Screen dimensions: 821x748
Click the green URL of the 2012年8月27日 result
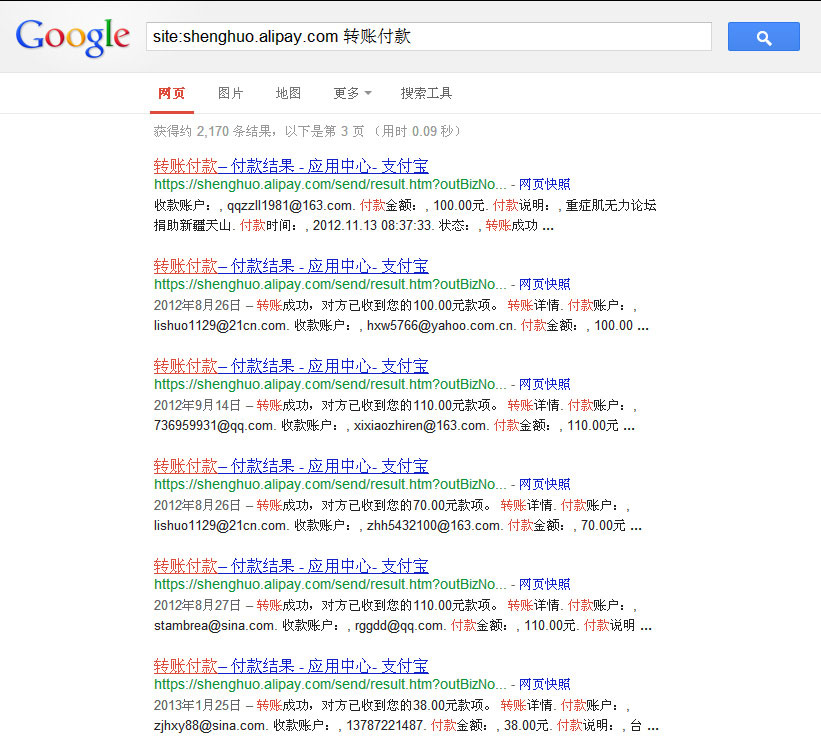pos(330,585)
